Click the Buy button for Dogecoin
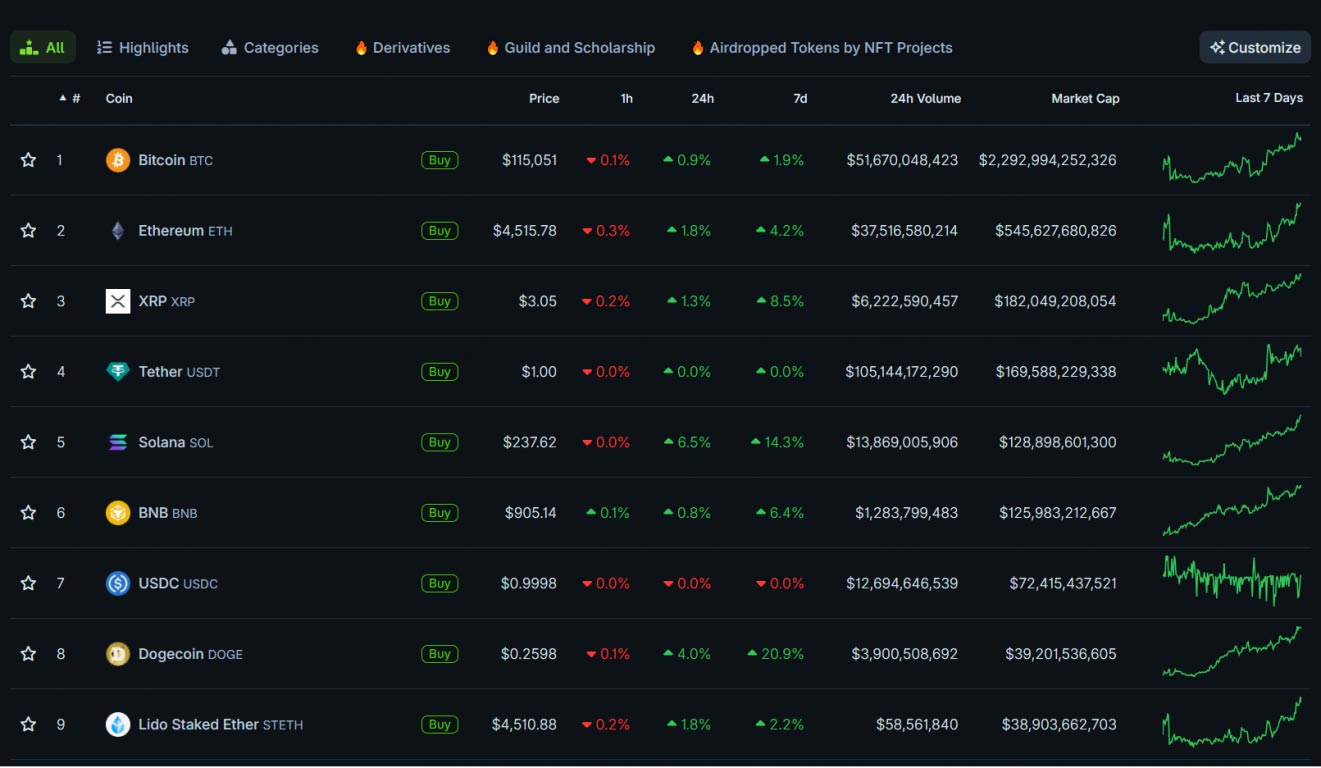Screen dimensions: 1321x768 [x=440, y=654]
